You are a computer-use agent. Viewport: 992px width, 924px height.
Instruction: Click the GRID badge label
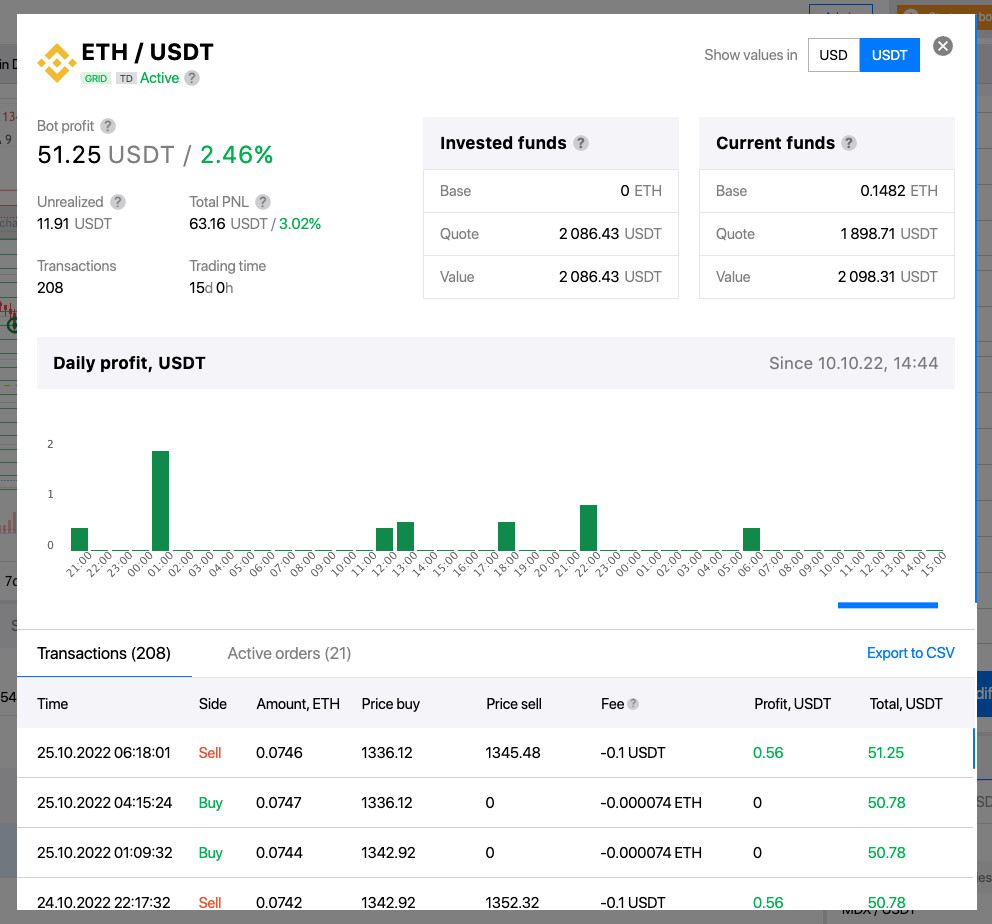[96, 78]
